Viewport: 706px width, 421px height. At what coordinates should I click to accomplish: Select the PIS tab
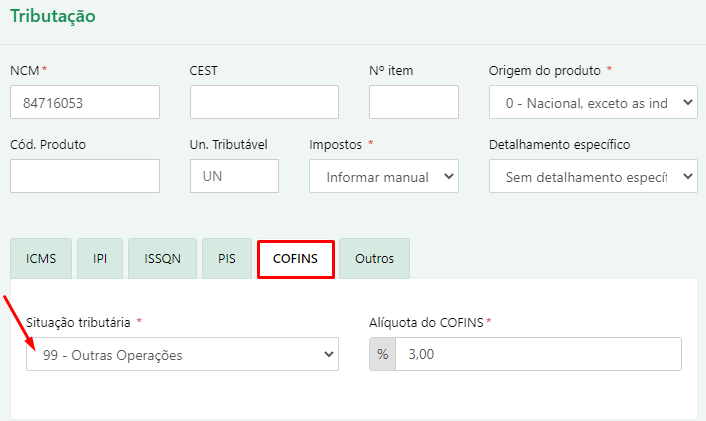227,258
